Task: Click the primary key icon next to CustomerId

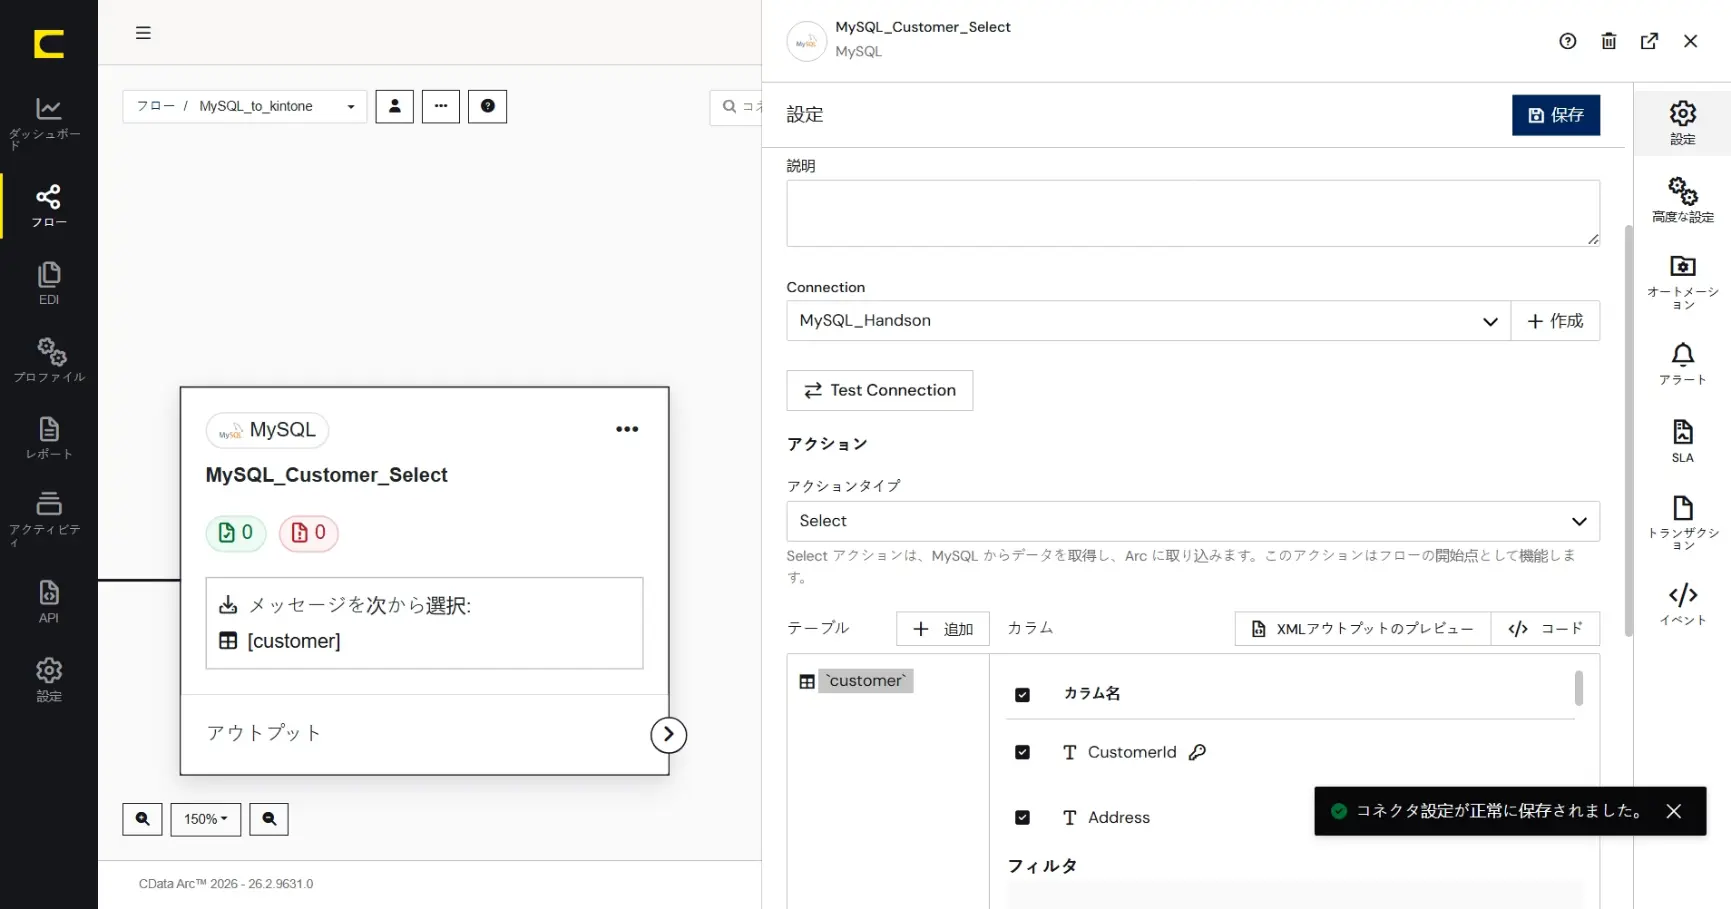Action: tap(1197, 752)
